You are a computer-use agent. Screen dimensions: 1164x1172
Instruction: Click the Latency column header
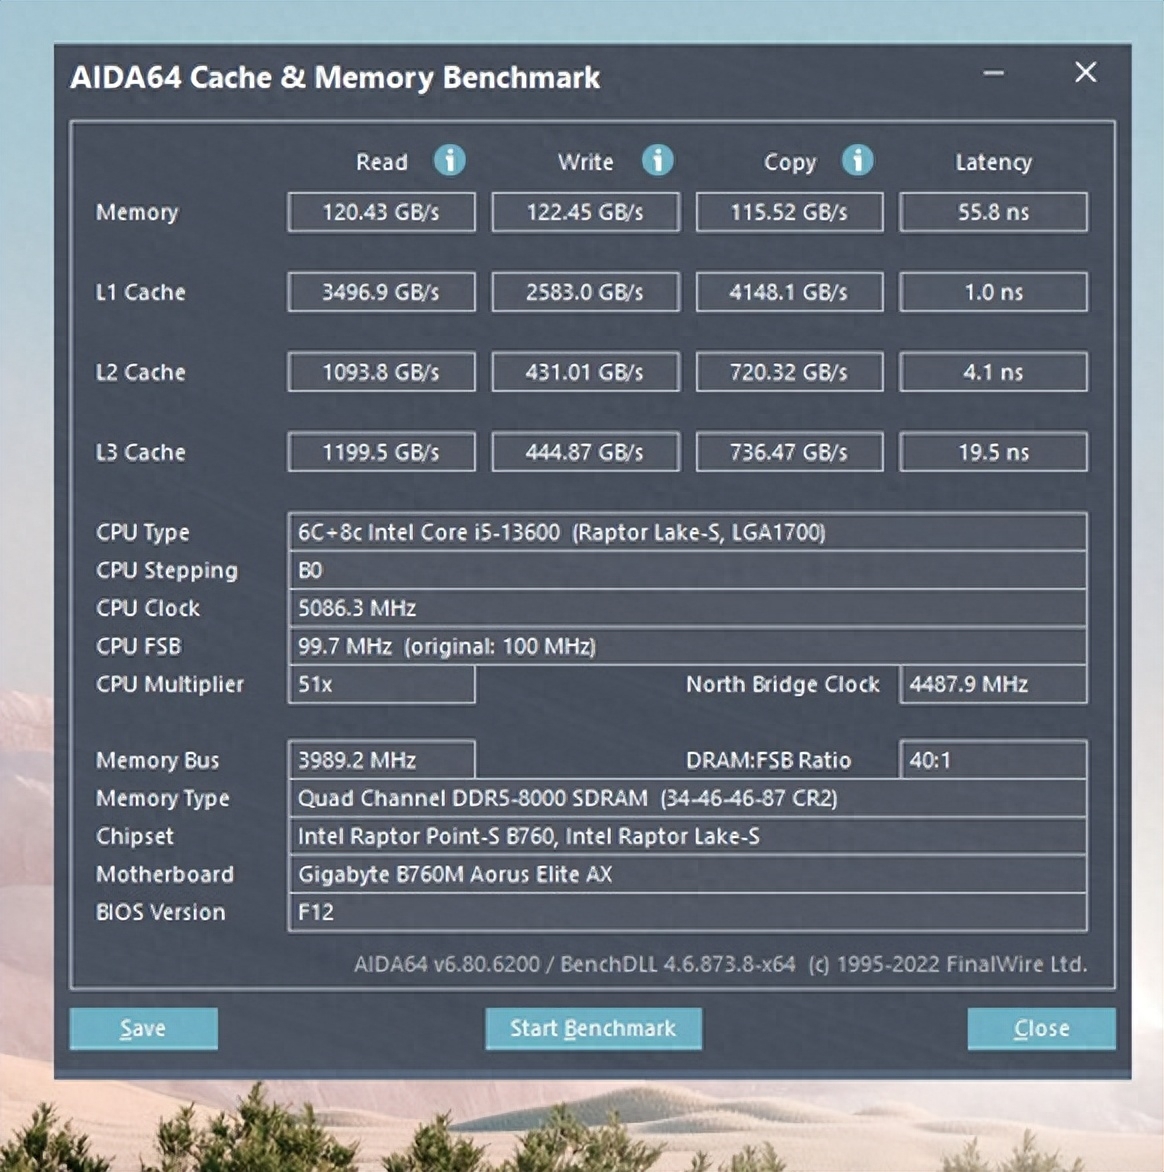(994, 163)
